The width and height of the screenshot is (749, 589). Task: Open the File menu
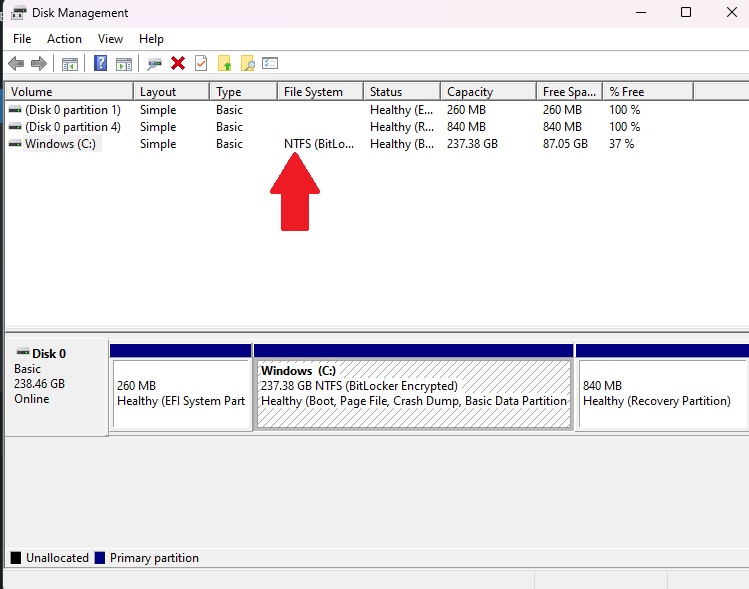coord(22,39)
